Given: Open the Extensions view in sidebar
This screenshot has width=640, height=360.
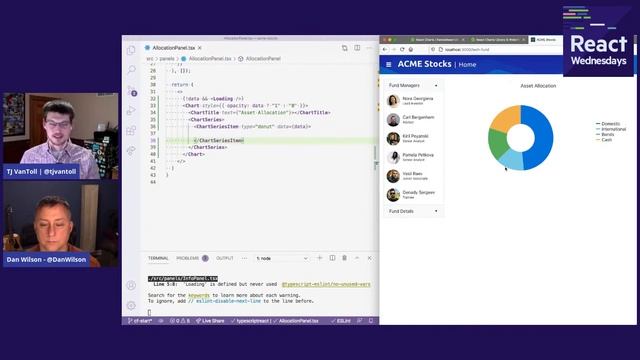Looking at the screenshot, I should (131, 131).
